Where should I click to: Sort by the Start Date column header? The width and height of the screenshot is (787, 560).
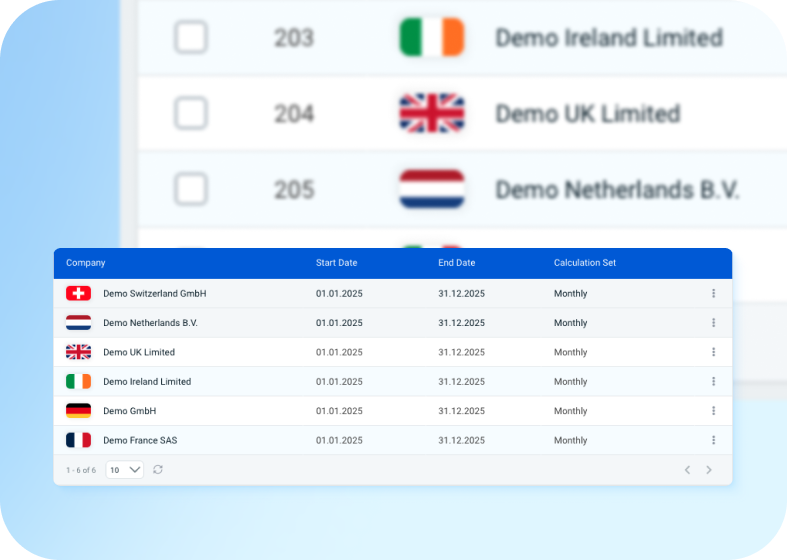coord(336,263)
